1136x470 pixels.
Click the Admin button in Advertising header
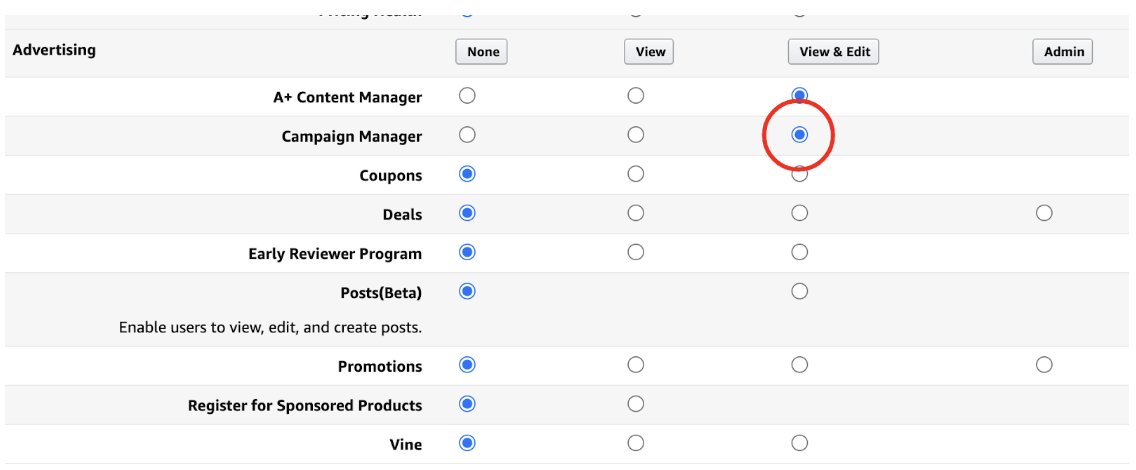pyautogui.click(x=1063, y=52)
